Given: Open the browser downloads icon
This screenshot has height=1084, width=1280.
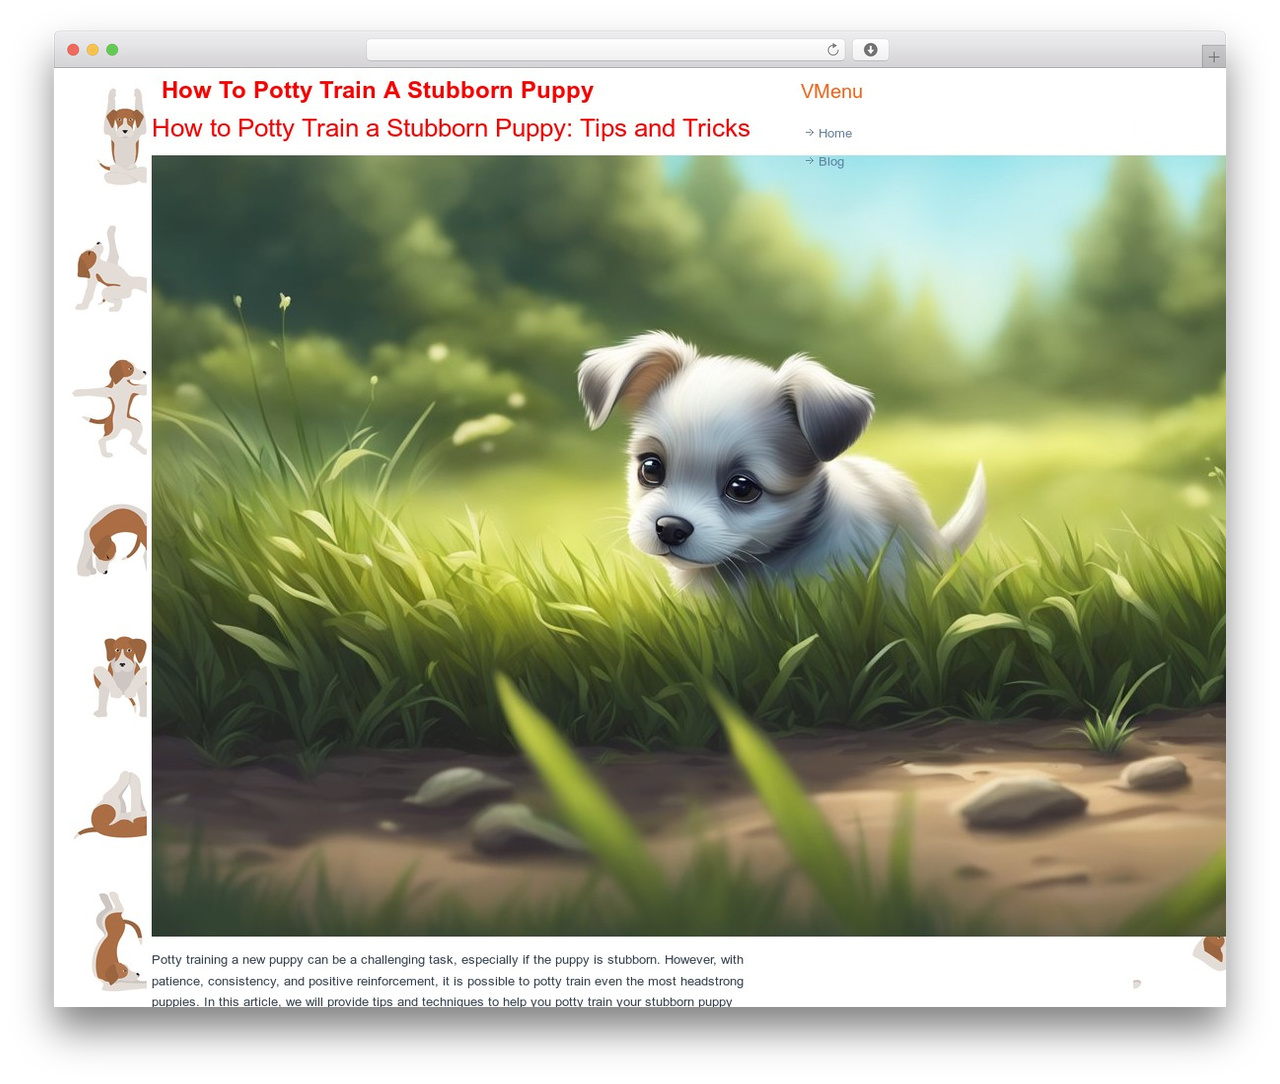Looking at the screenshot, I should [870, 50].
